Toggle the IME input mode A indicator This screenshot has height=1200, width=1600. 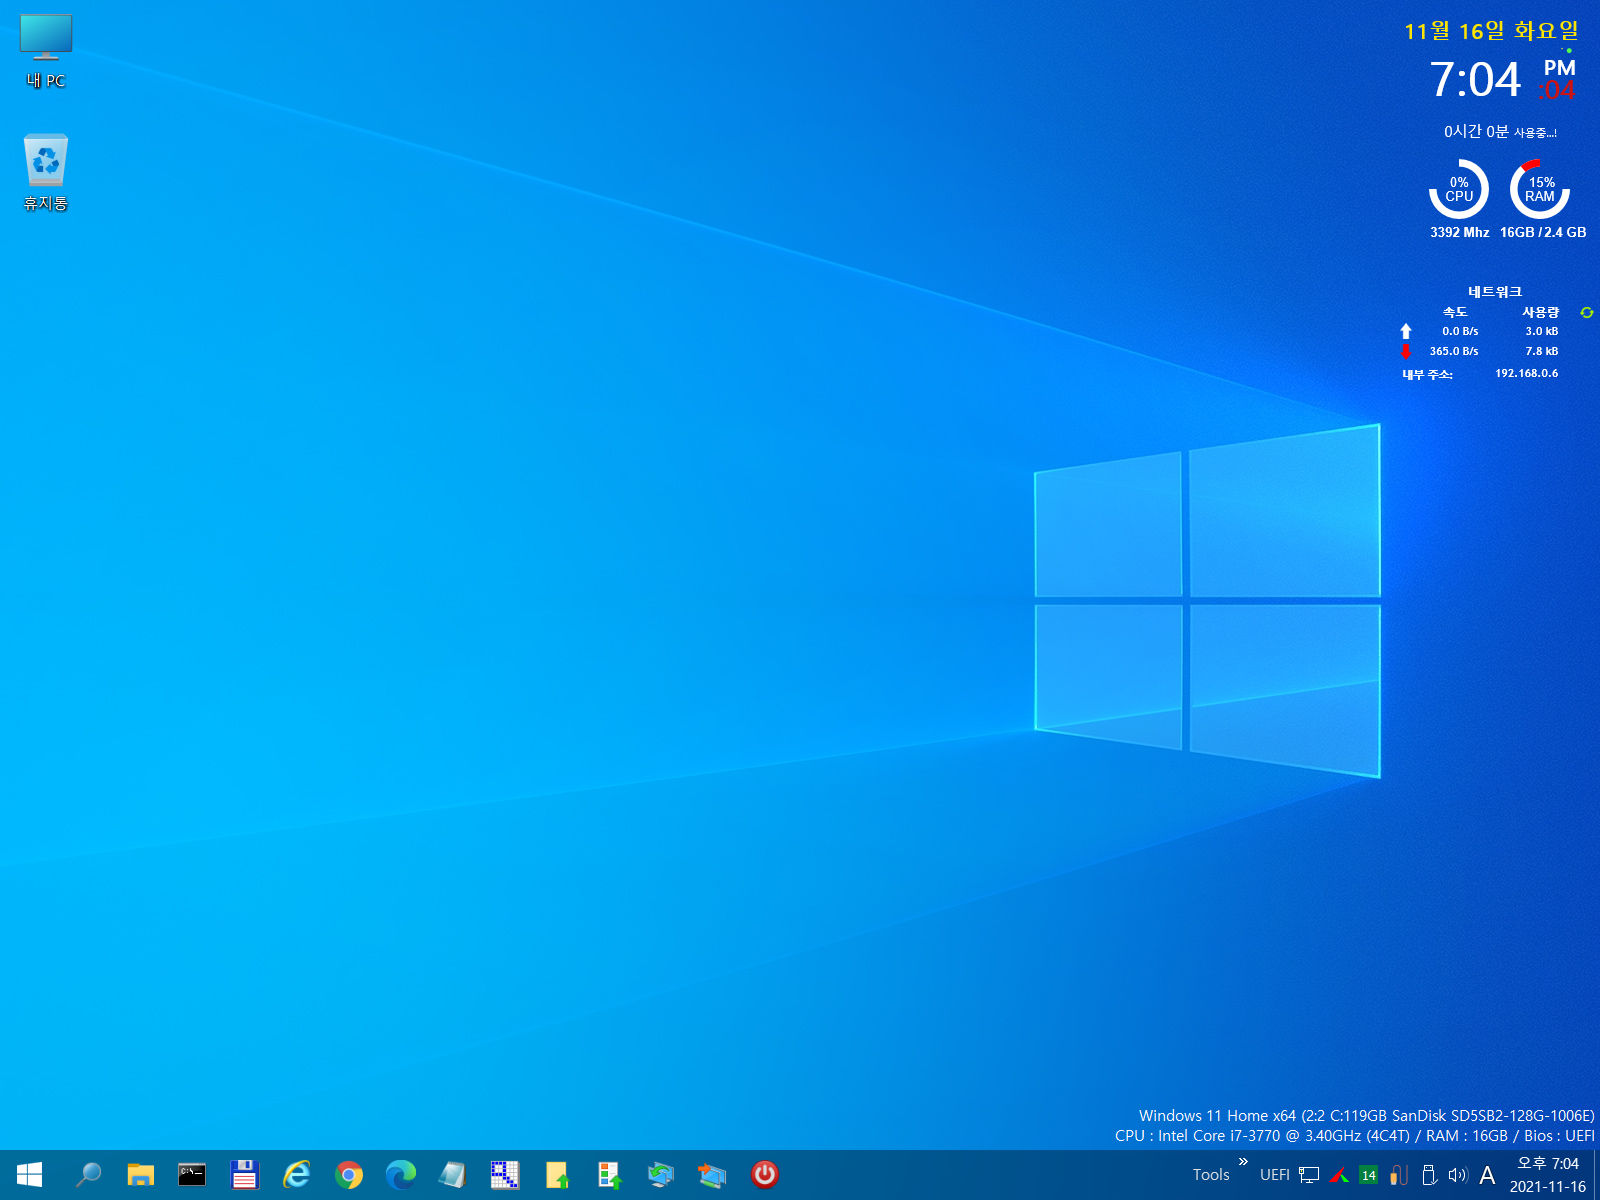pos(1488,1175)
